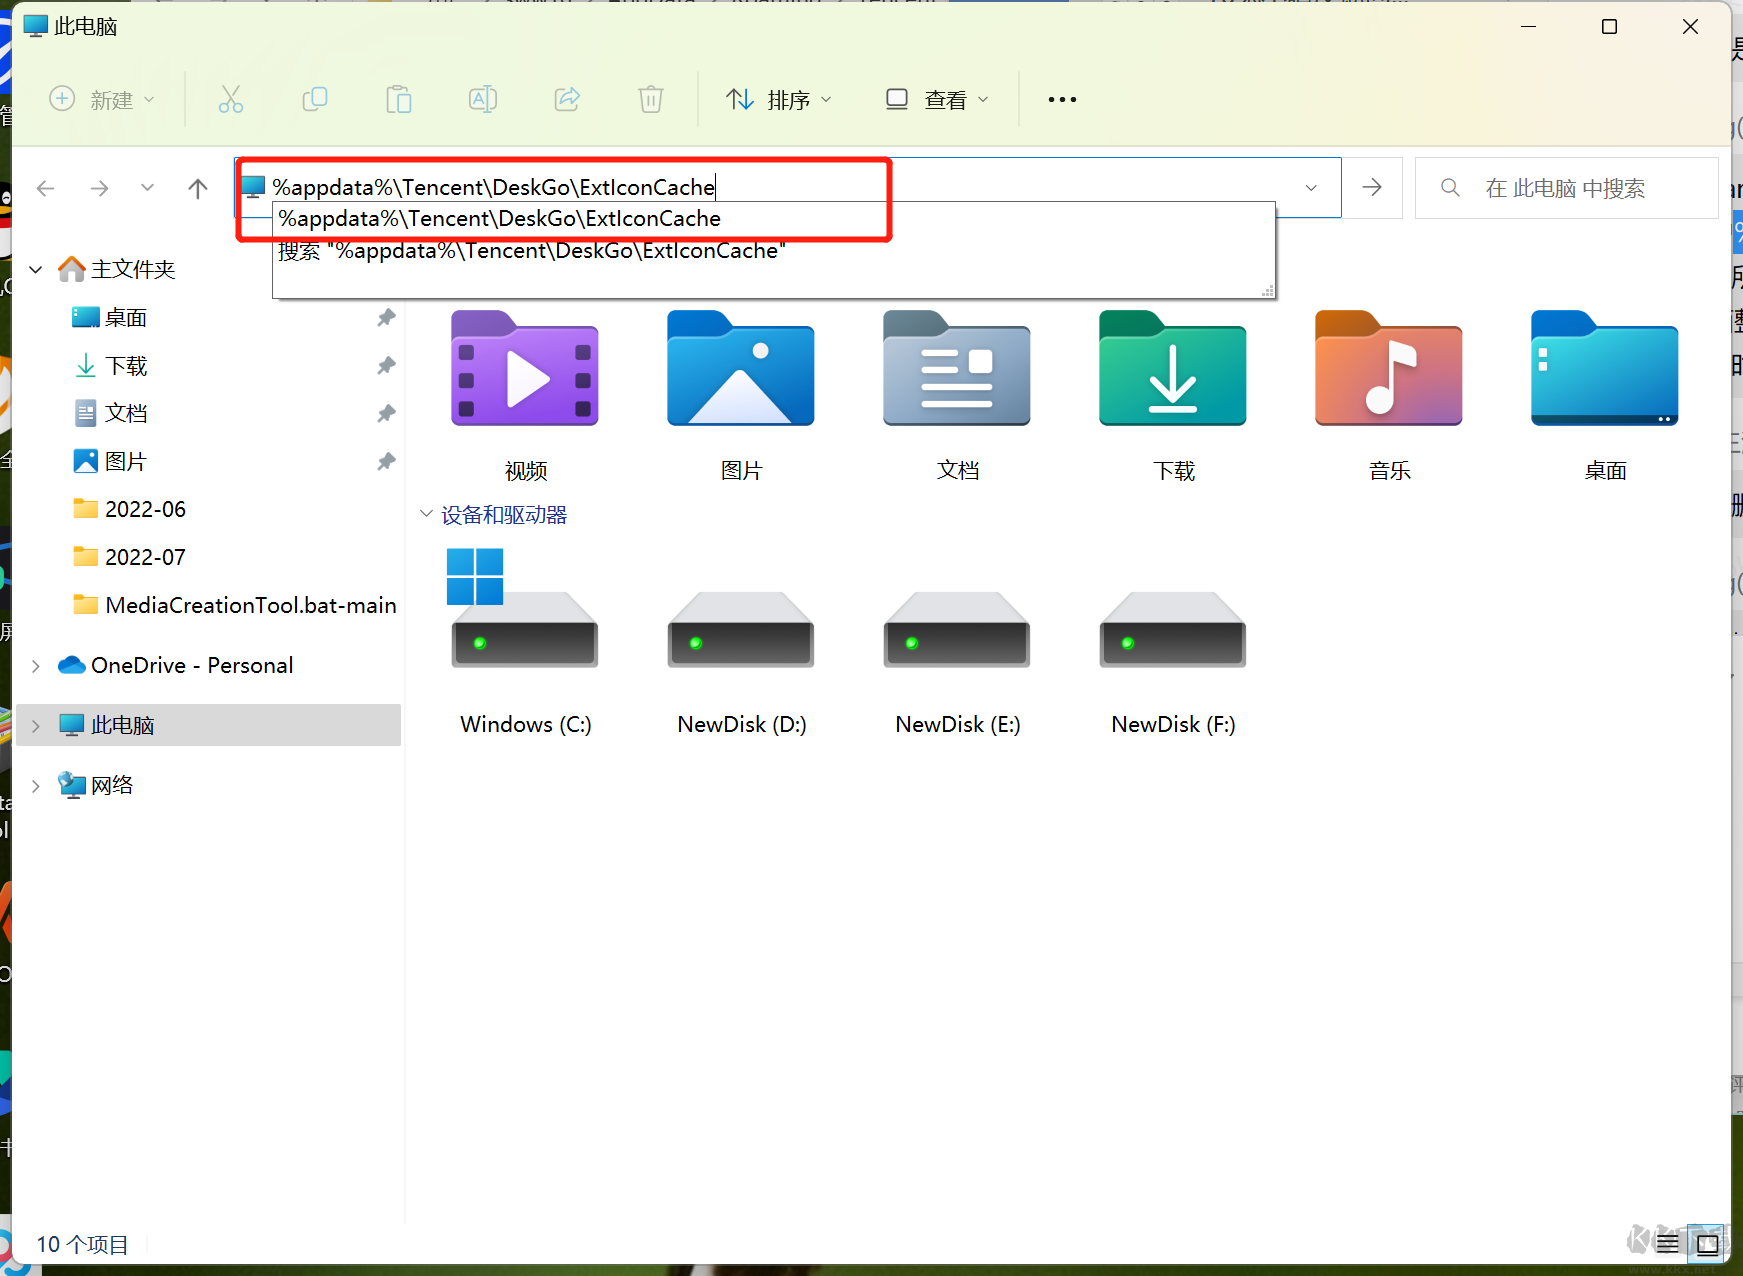
Task: Open the 查看 view dropdown
Action: (937, 99)
